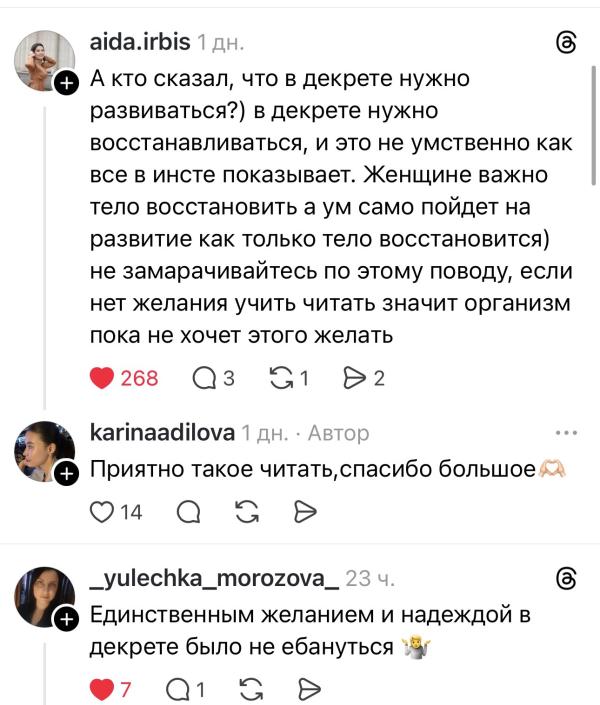Open aida.irbis profile via username
The height and width of the screenshot is (705, 600).
139,43
